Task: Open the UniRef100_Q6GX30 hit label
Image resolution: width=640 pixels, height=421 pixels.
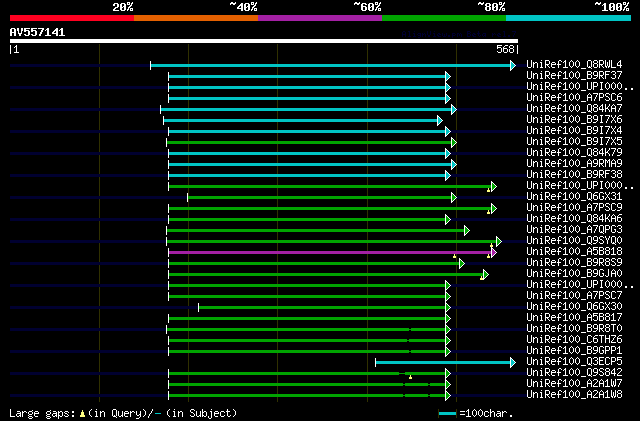Action: point(574,307)
